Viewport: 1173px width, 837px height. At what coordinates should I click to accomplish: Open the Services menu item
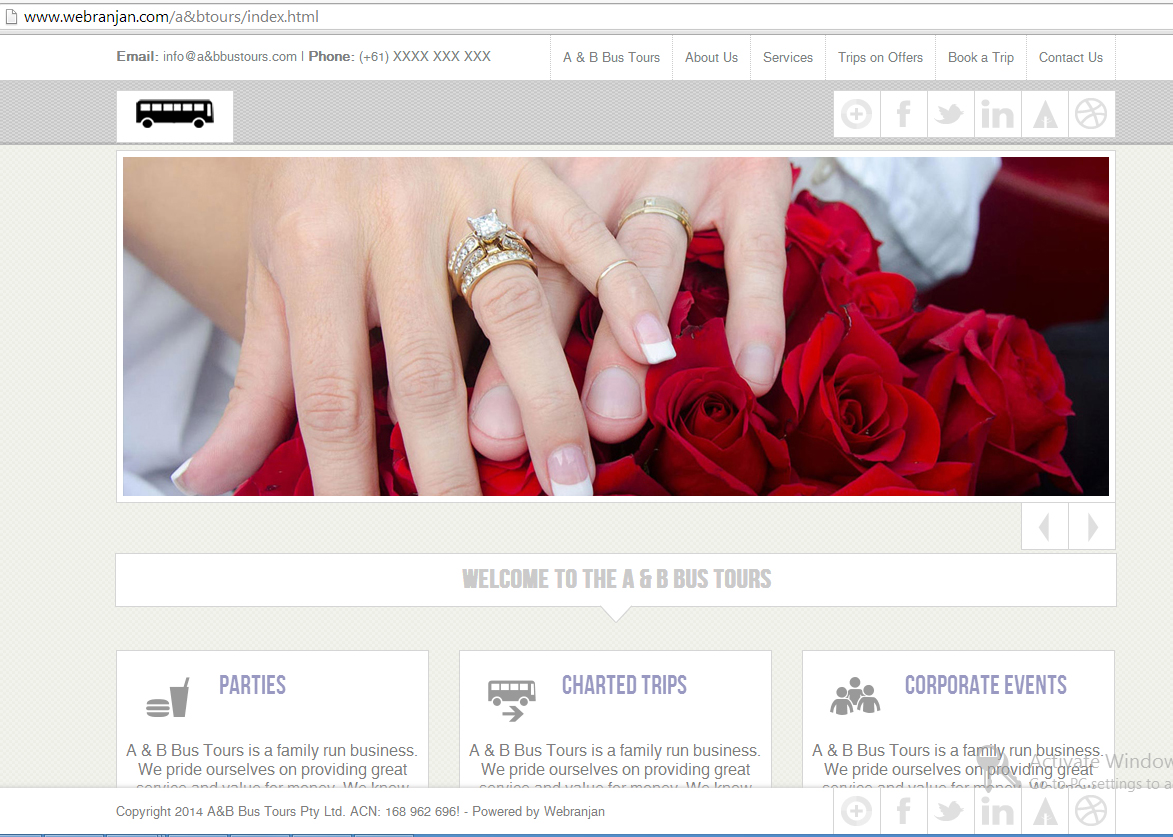788,58
